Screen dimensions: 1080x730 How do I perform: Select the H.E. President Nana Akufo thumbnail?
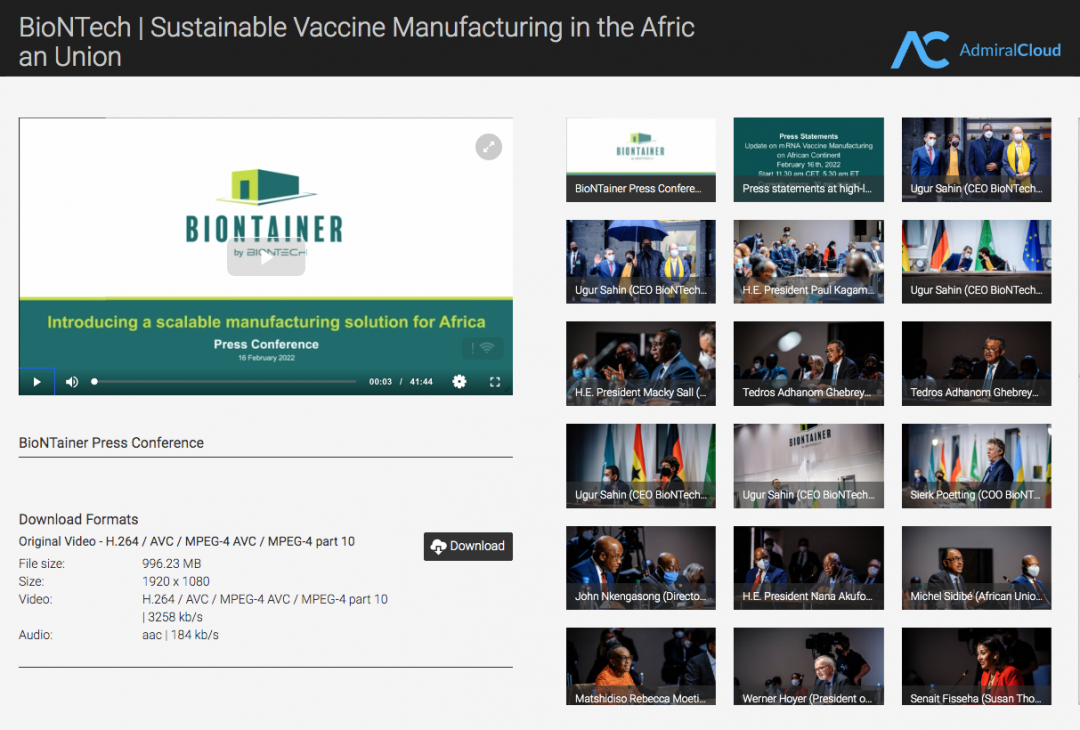808,567
